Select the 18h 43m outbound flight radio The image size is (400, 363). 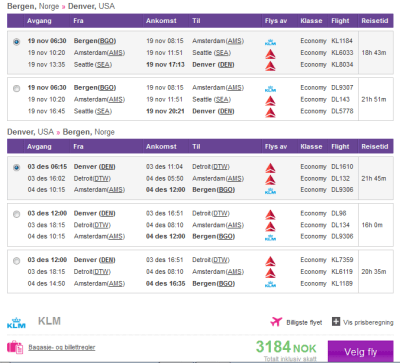[x=16, y=42]
